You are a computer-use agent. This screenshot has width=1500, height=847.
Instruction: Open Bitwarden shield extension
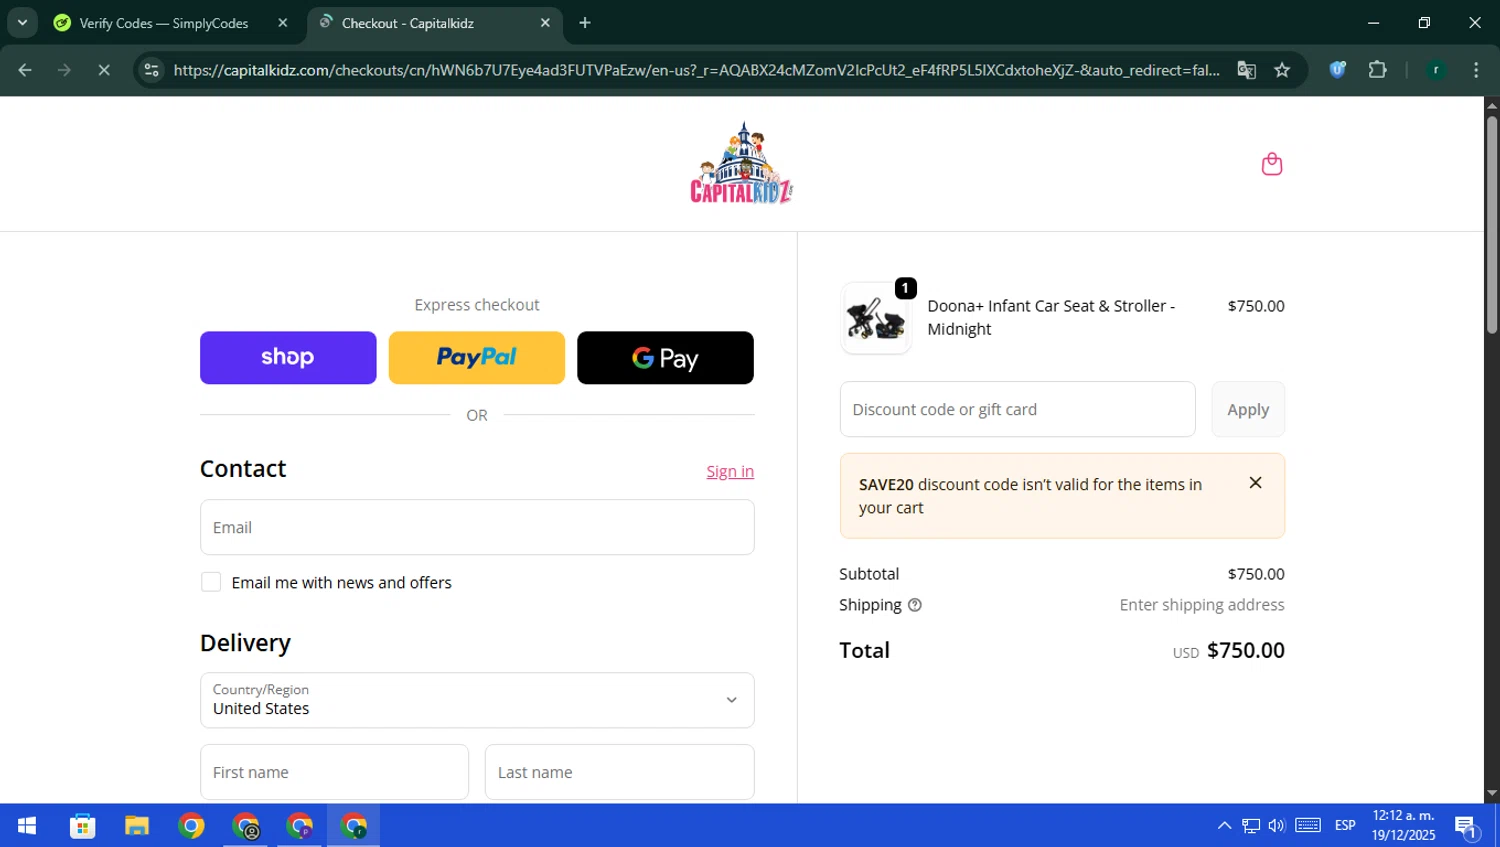coord(1337,70)
